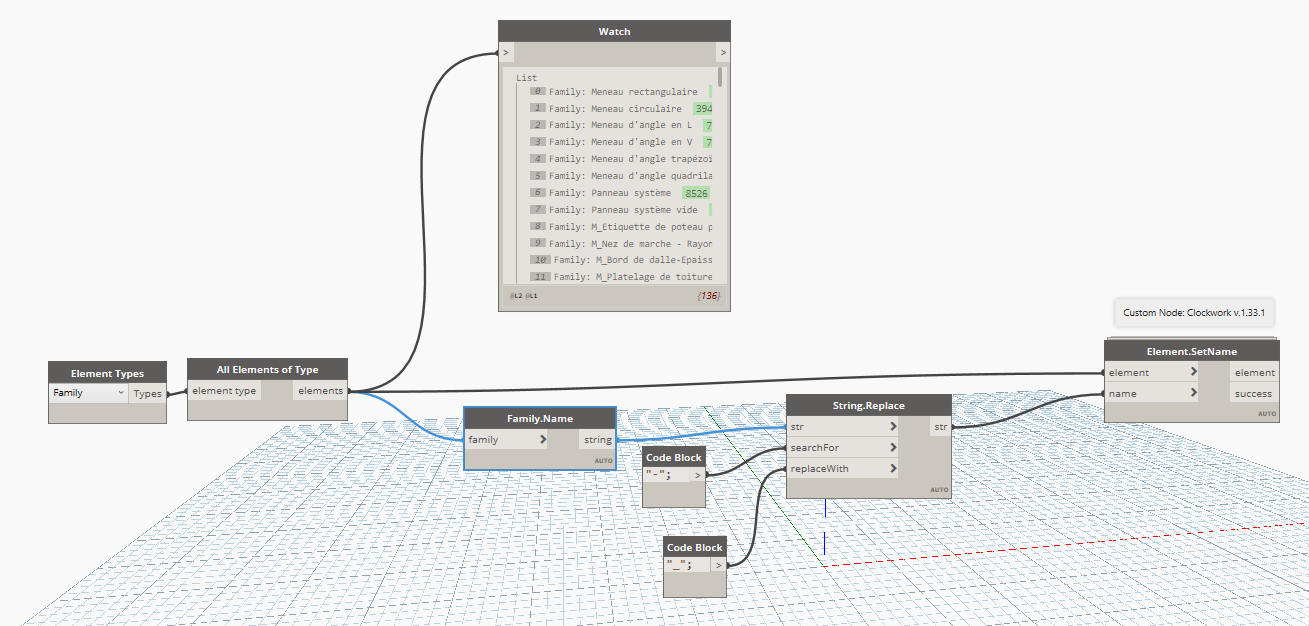The image size is (1309, 626).
Task: Open str input chevron on String.Replace
Action: (892, 427)
